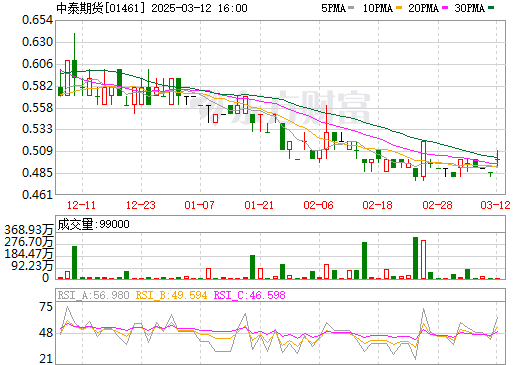Click the magenta 20PMA legend color swatch
Screen dimensions: 520x365
point(445,8)
